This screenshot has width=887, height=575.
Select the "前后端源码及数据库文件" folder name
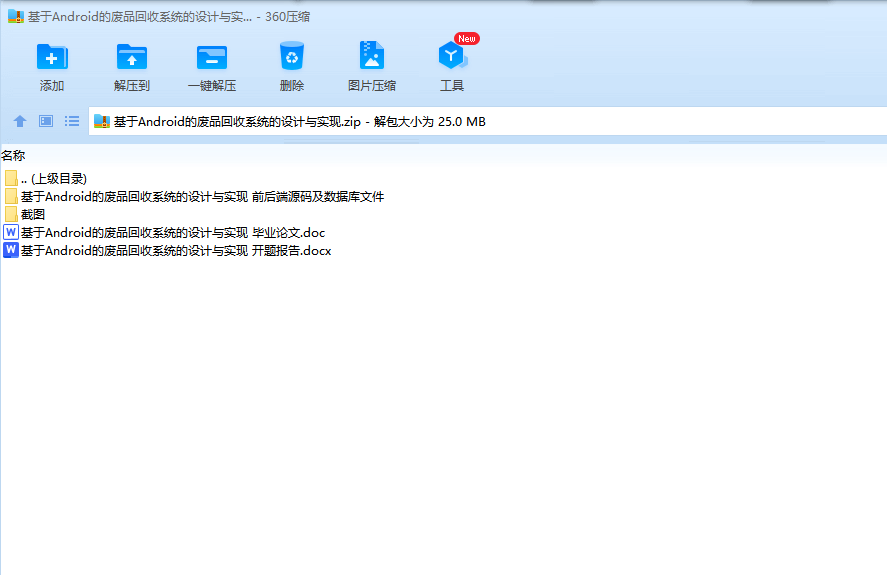click(x=203, y=197)
